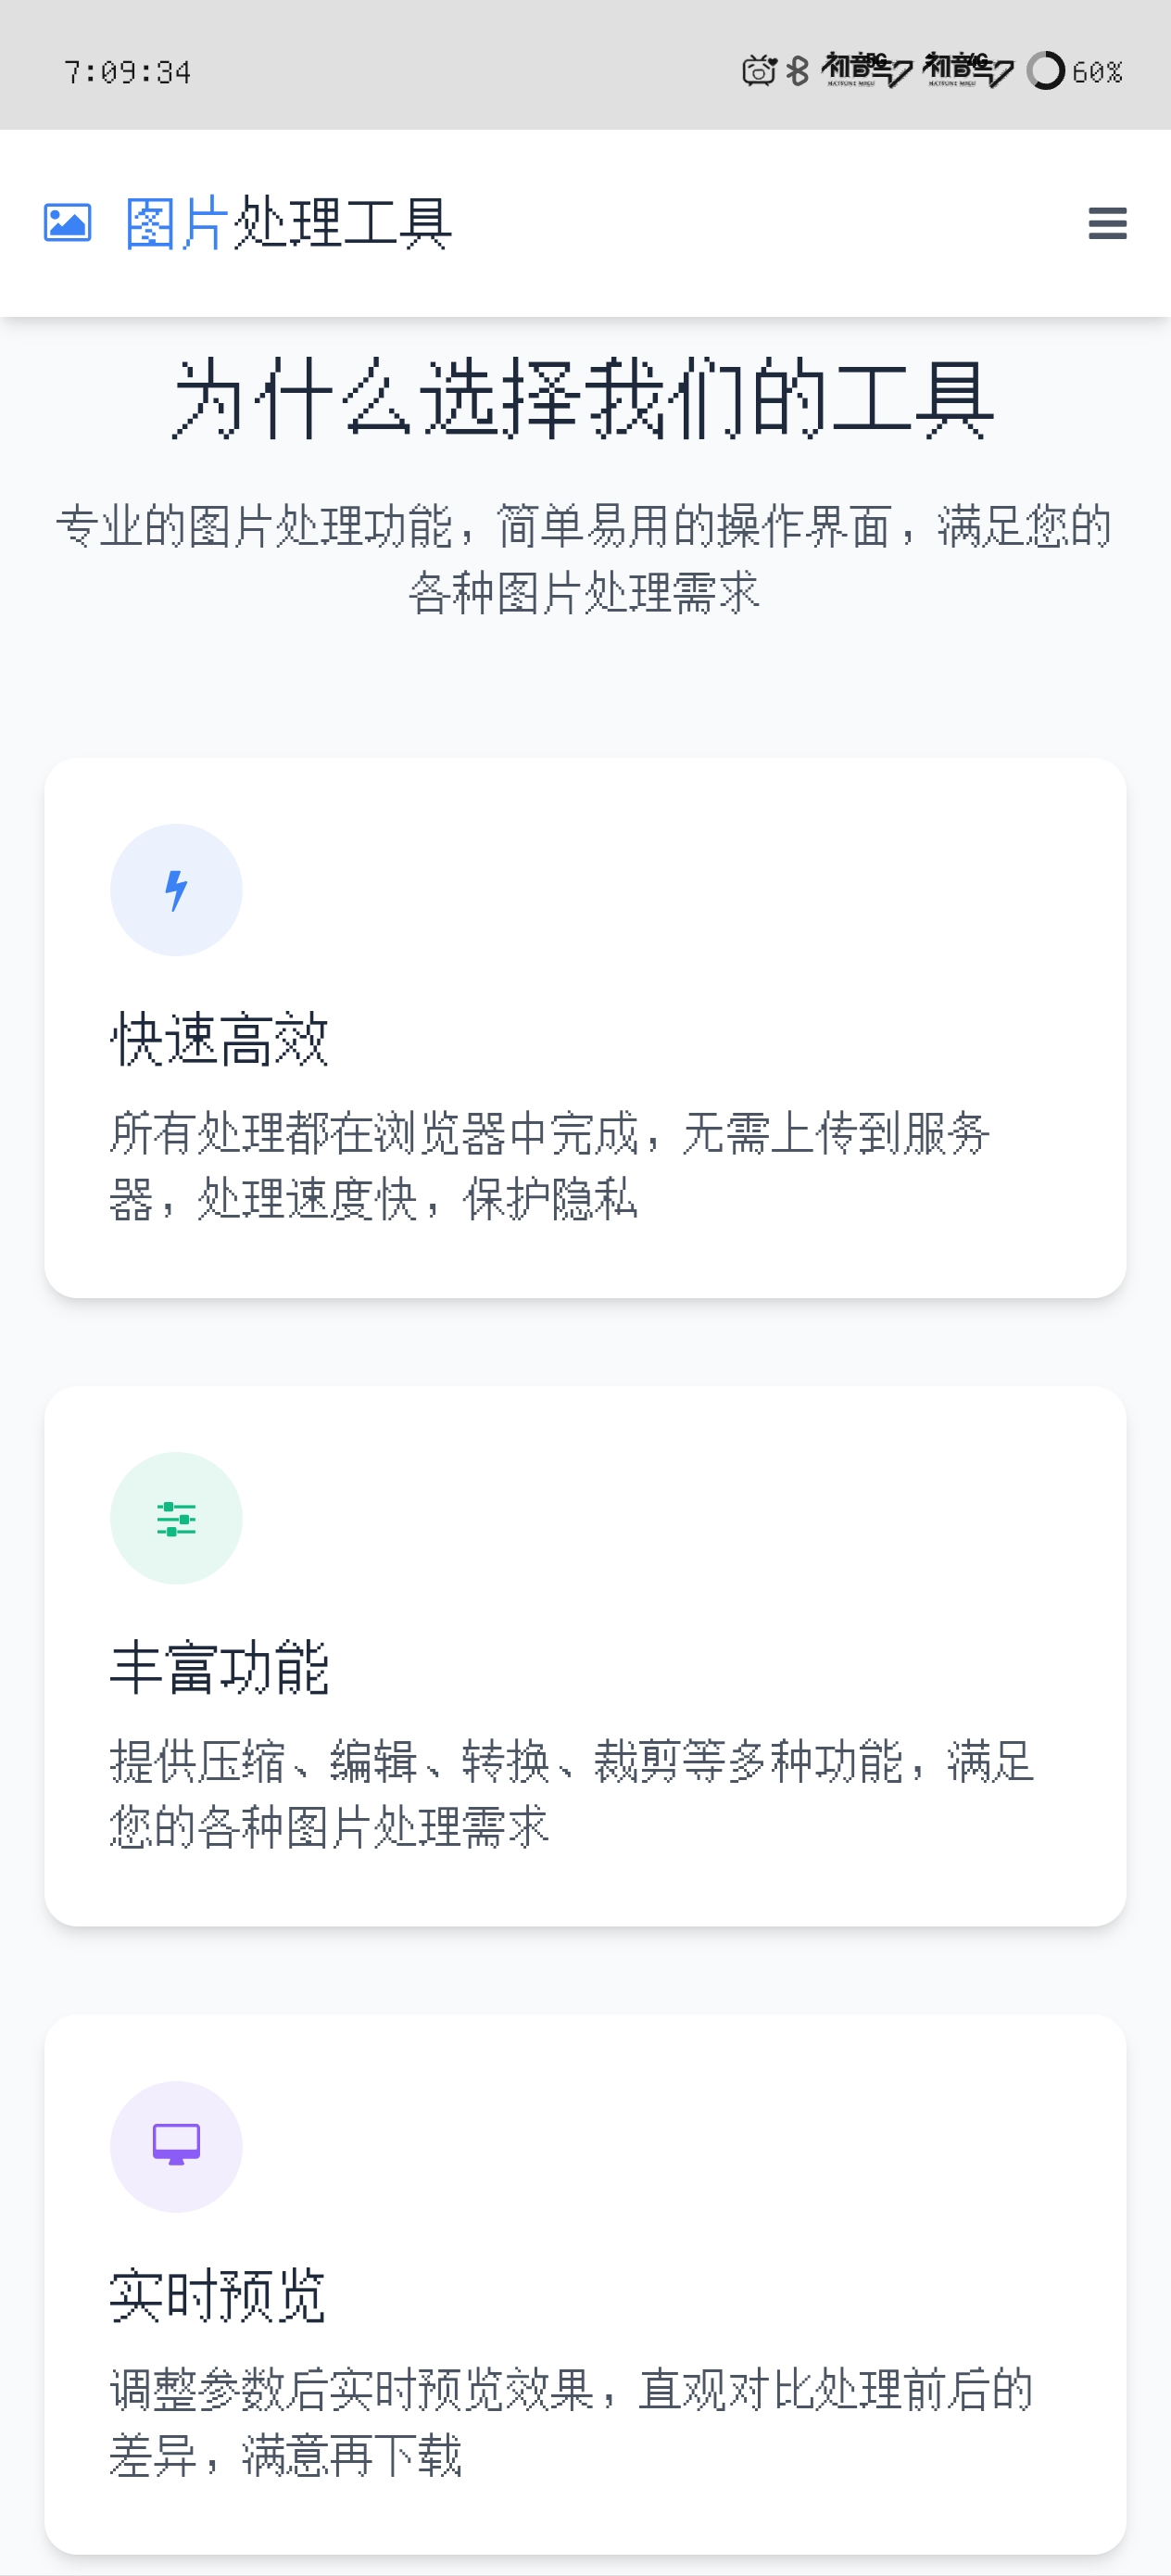Tap the second 初音 signal status icon
This screenshot has height=2576, width=1171.
click(967, 70)
